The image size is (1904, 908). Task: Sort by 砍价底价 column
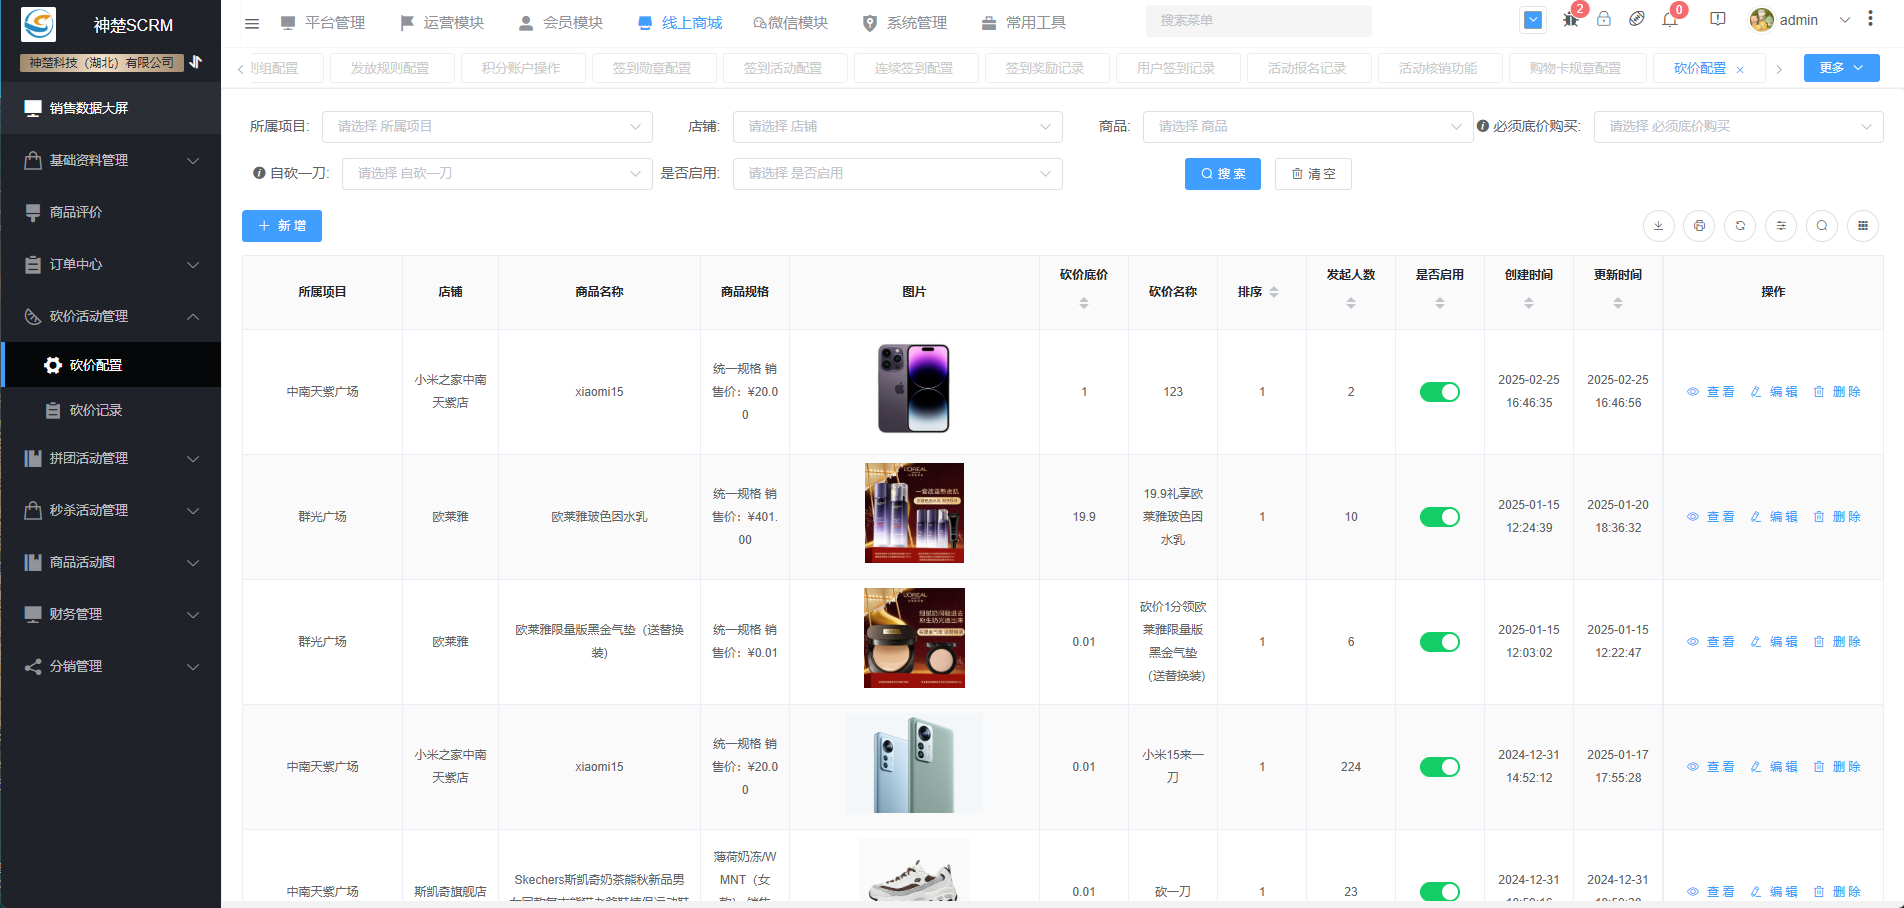[x=1084, y=303]
